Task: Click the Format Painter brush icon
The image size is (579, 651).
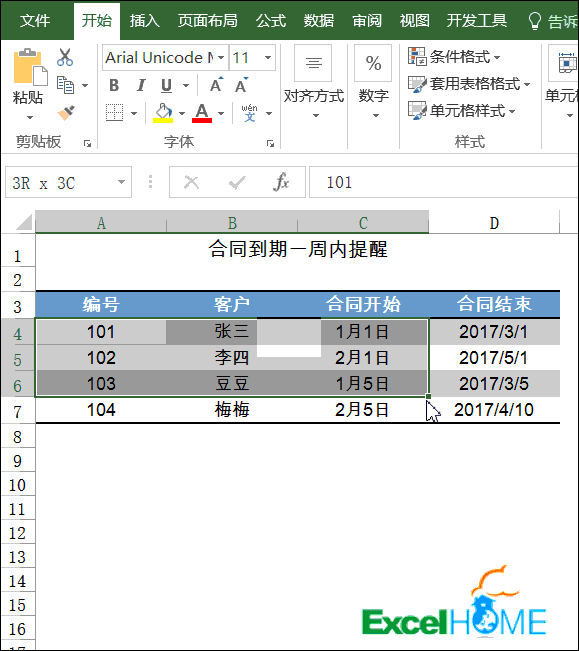Action: (66, 112)
